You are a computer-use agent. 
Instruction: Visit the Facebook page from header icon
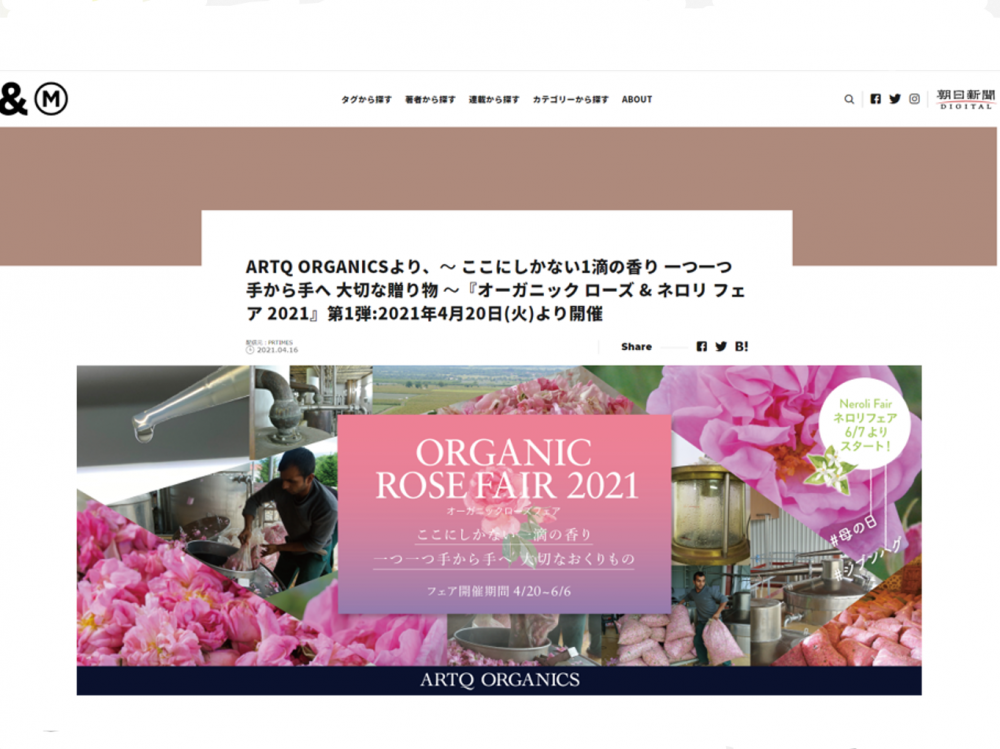876,99
